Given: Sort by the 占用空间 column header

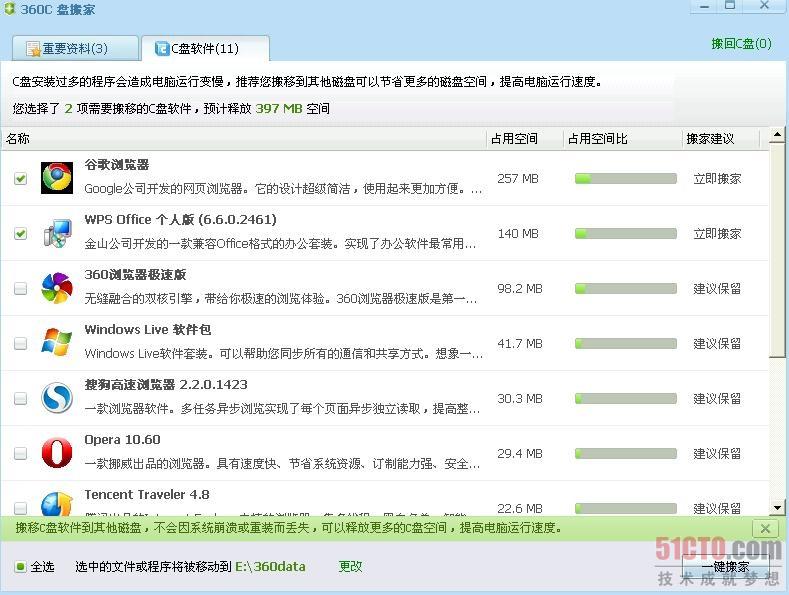Looking at the screenshot, I should pyautogui.click(x=525, y=138).
